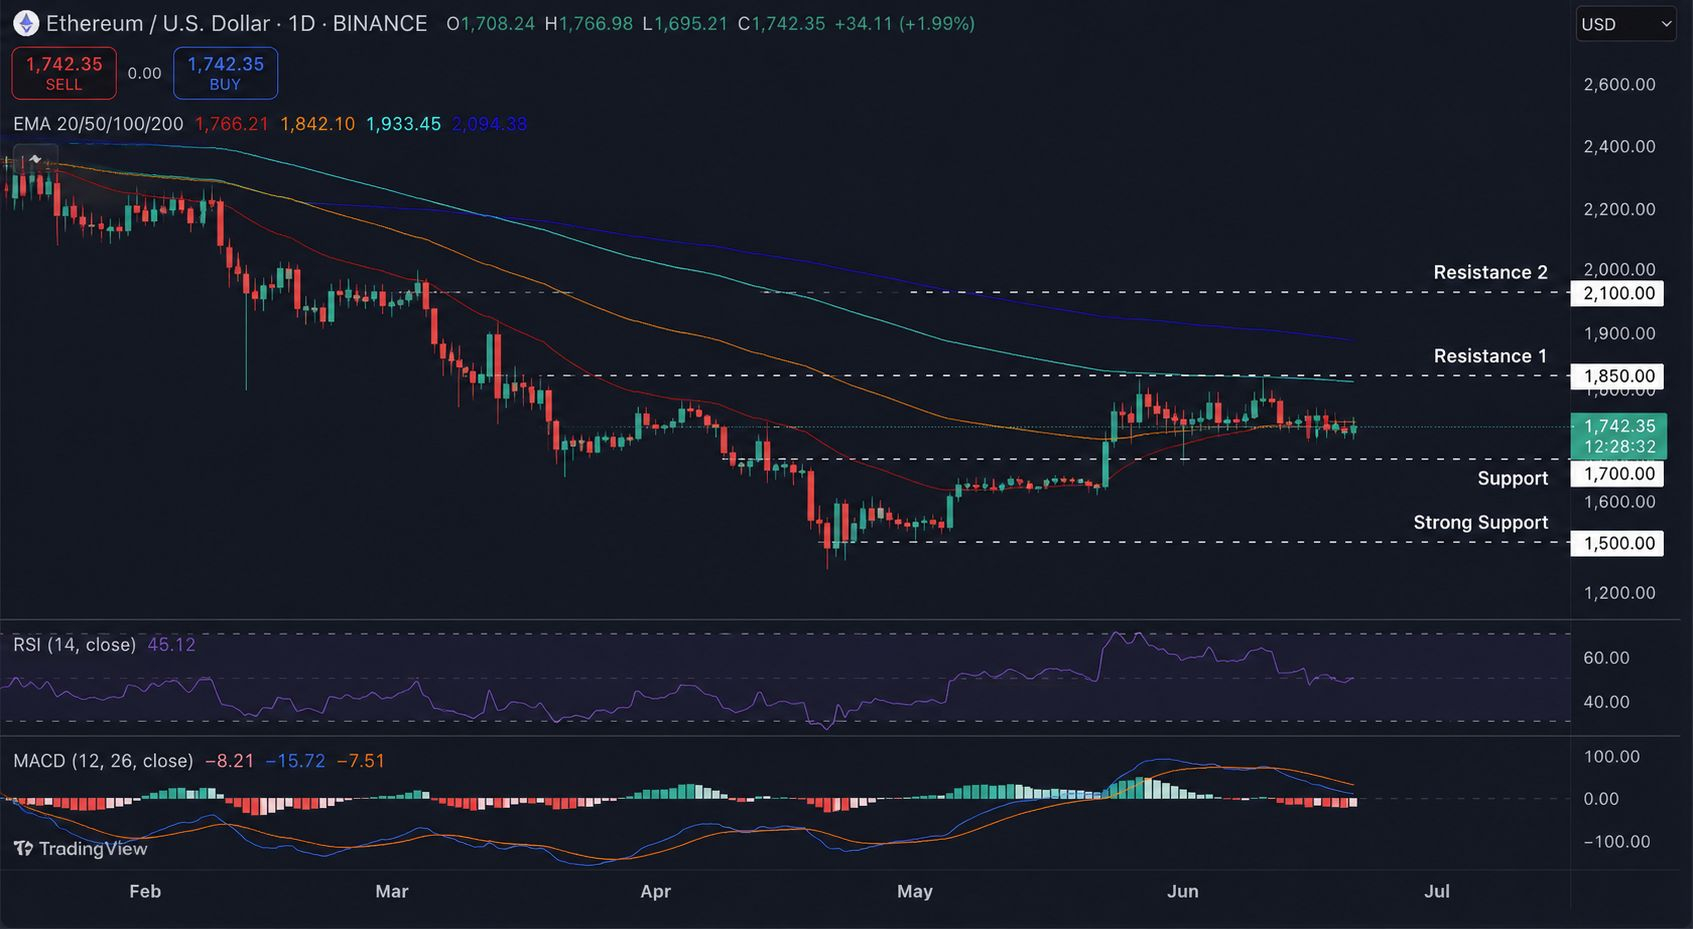
Task: Click the EMA 100 value 1,933.45
Action: point(404,124)
